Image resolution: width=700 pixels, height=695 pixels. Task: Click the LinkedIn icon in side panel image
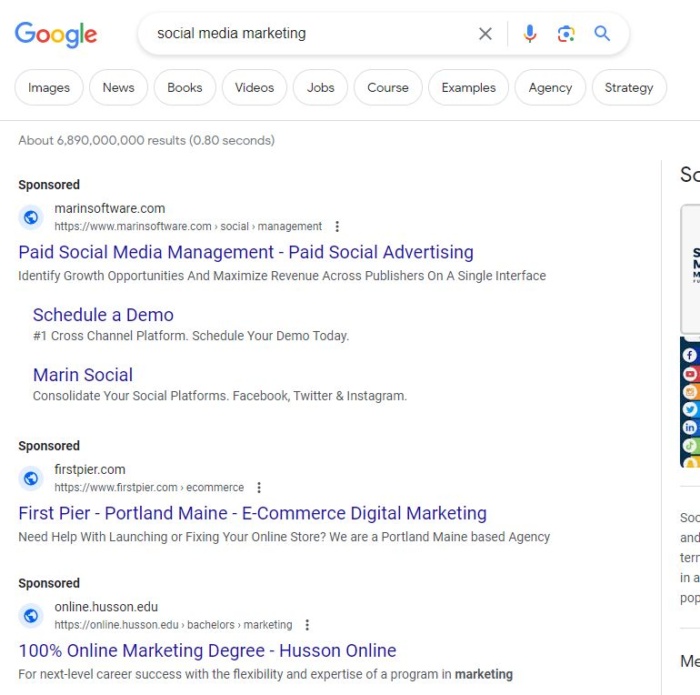pyautogui.click(x=690, y=427)
